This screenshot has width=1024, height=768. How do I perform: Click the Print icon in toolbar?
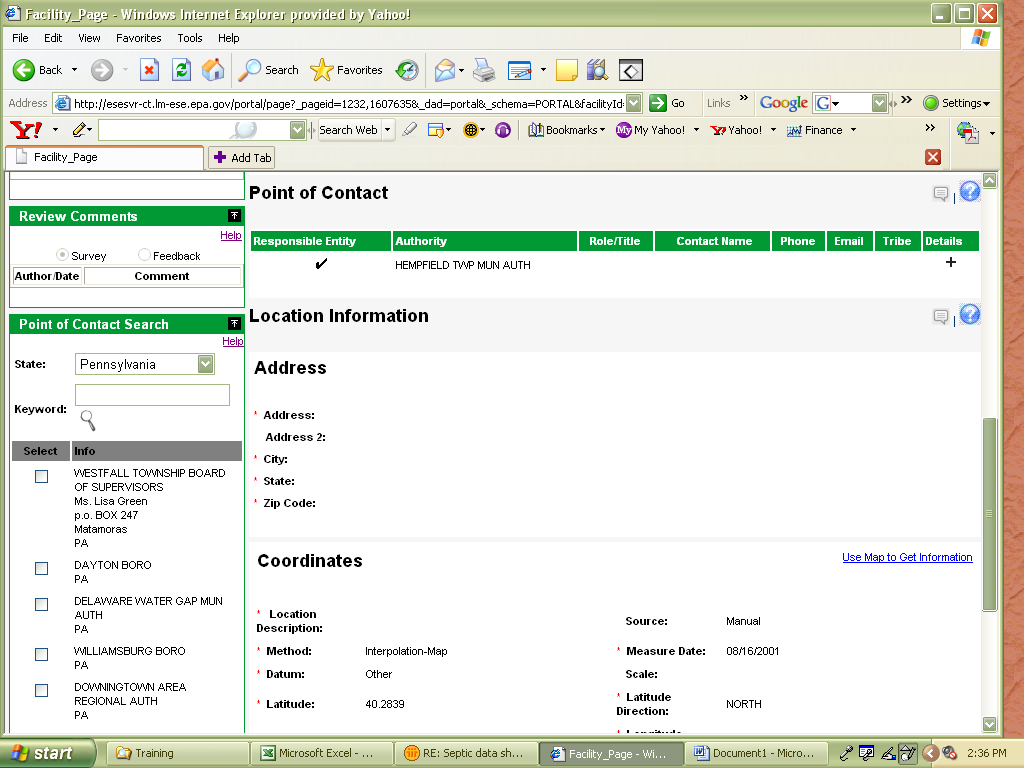click(484, 70)
